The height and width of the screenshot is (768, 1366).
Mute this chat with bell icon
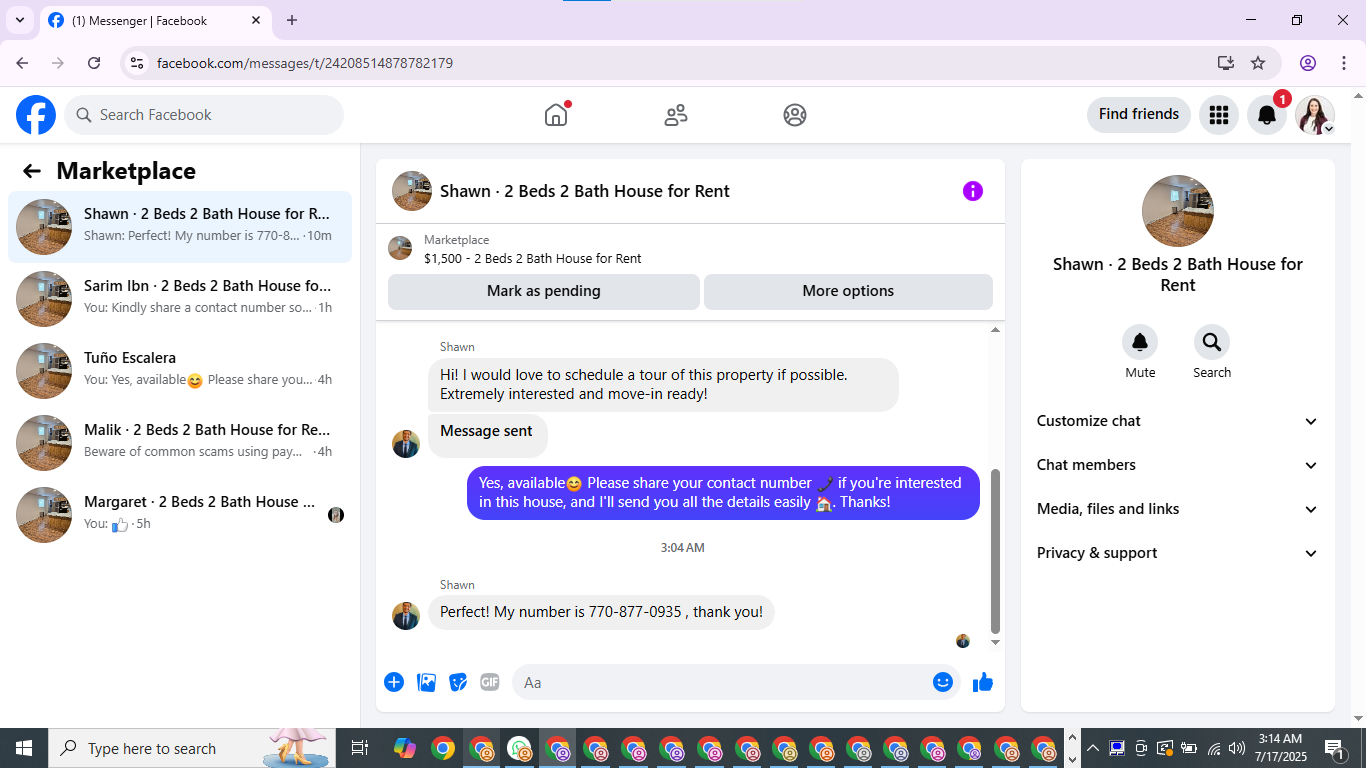1140,343
